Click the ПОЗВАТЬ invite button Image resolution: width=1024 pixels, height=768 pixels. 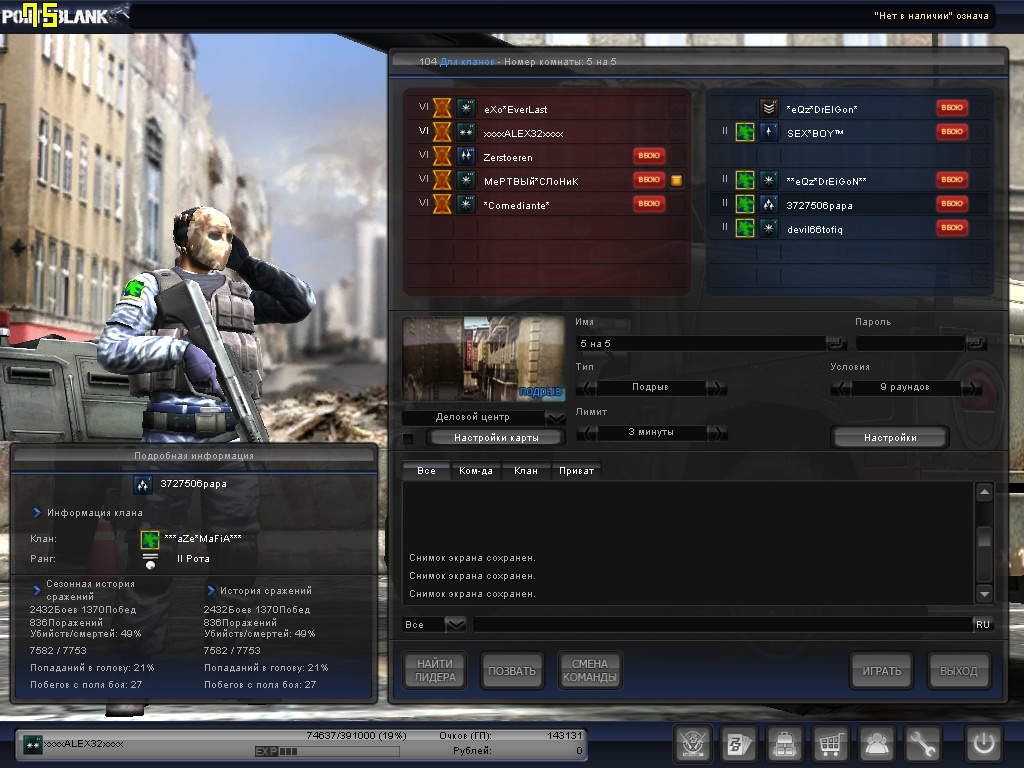(x=510, y=671)
